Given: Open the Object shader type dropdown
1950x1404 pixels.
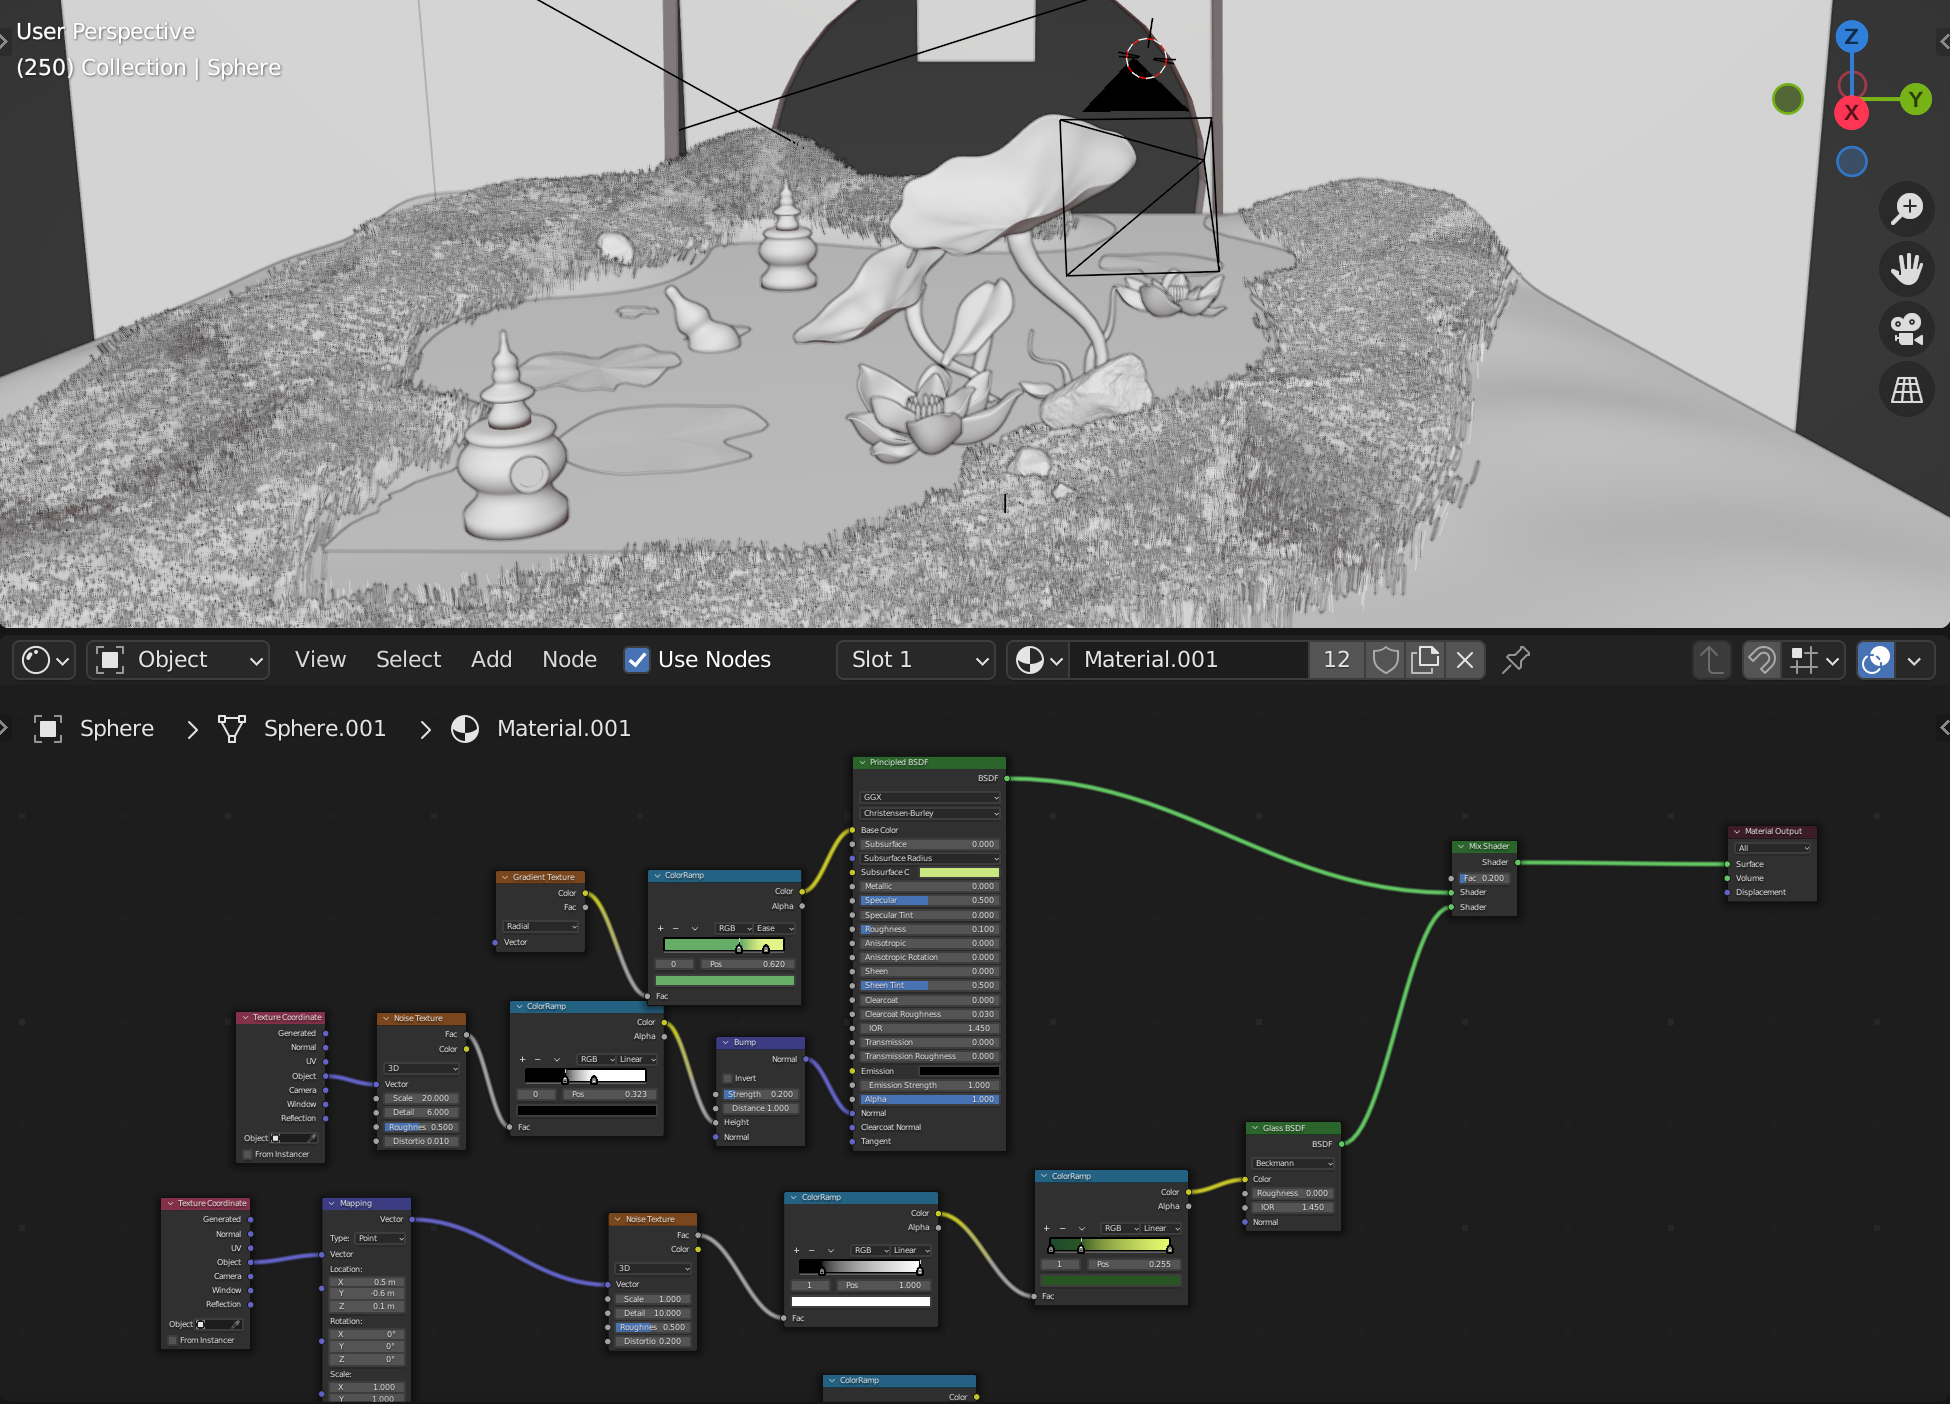Looking at the screenshot, I should 178,660.
